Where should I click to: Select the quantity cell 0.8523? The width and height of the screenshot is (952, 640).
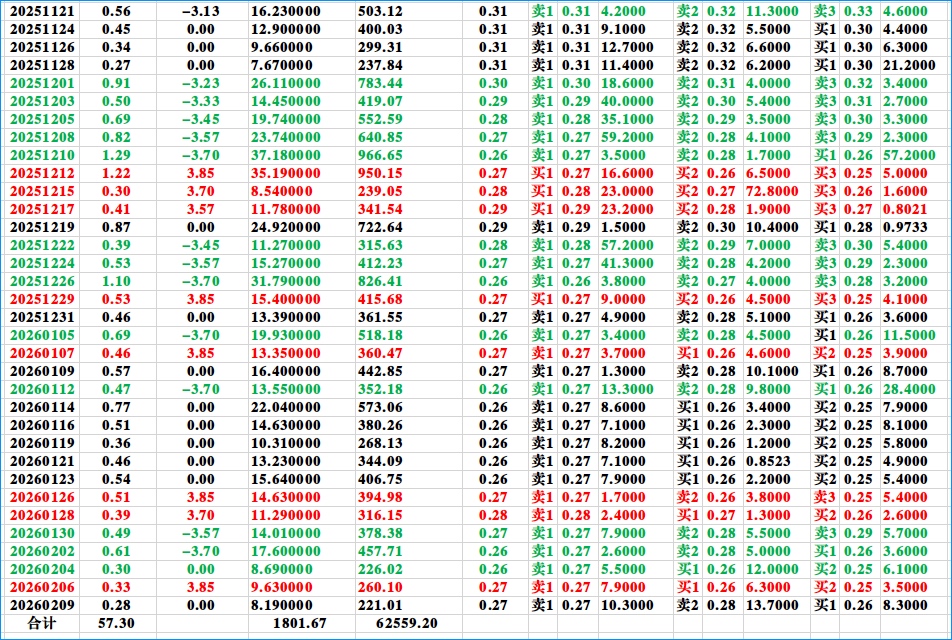(x=769, y=461)
